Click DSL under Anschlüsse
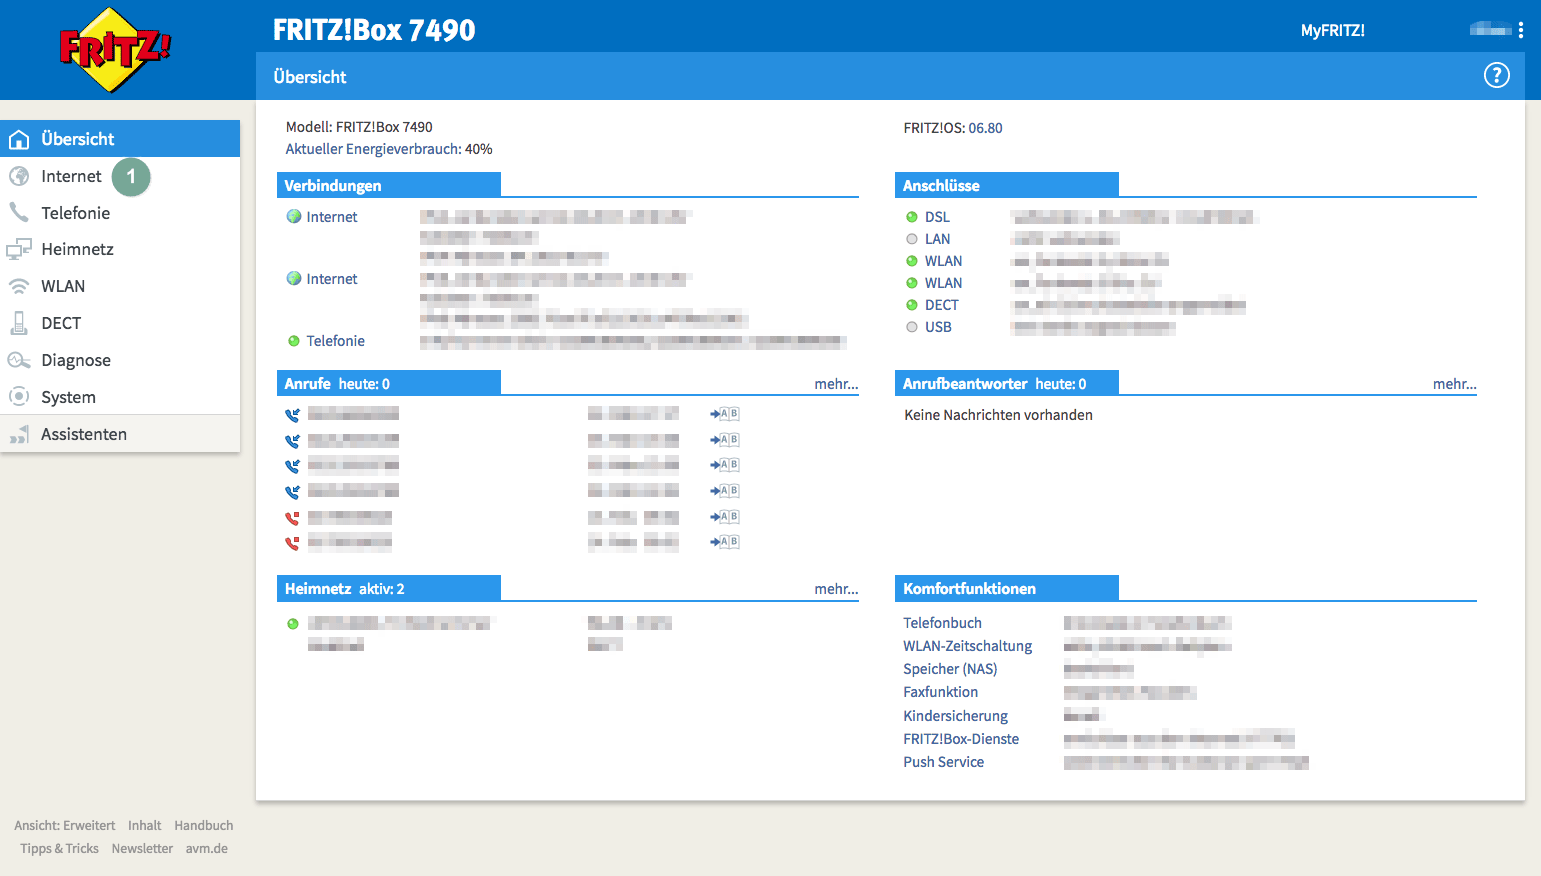The height and width of the screenshot is (876, 1541). click(937, 217)
